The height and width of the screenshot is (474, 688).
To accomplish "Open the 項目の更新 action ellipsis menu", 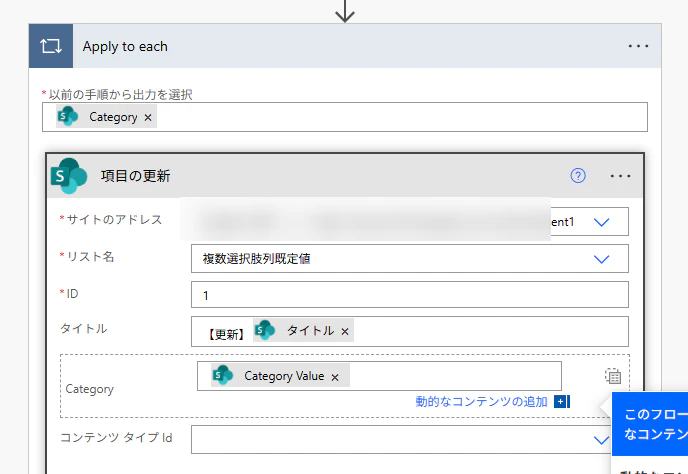I will click(x=620, y=176).
